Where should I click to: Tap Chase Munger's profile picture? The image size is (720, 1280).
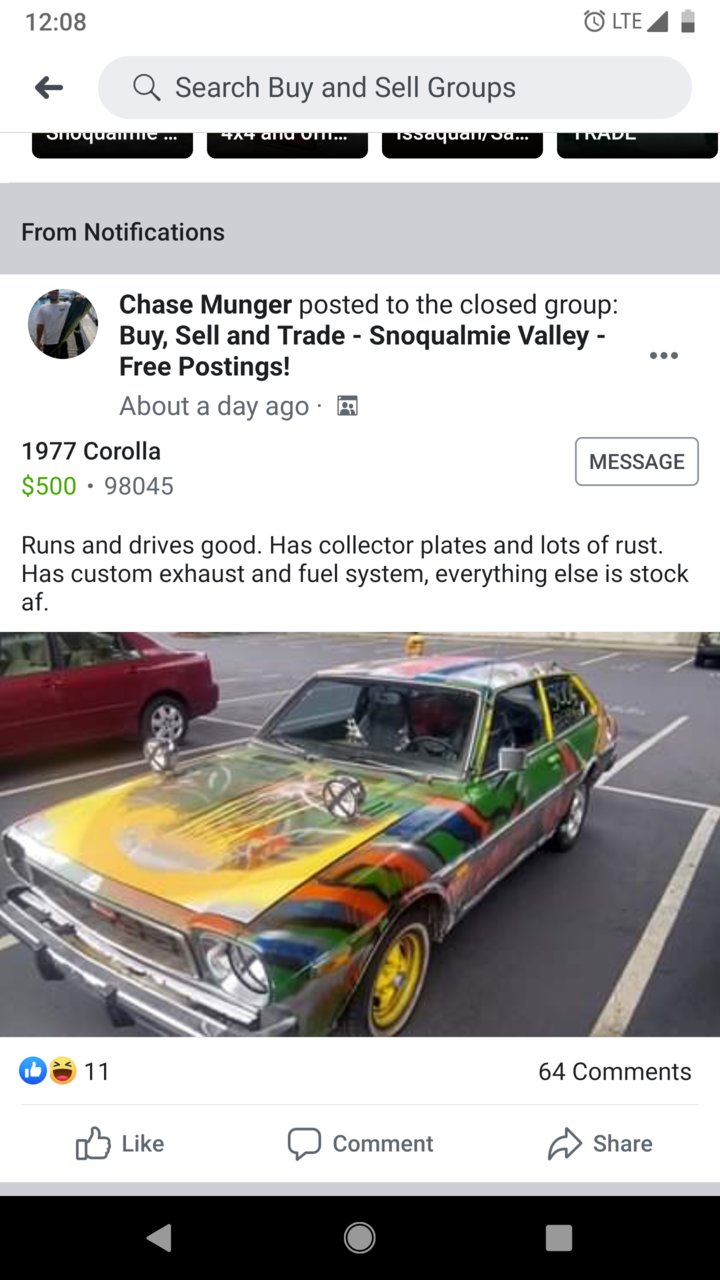pyautogui.click(x=63, y=324)
